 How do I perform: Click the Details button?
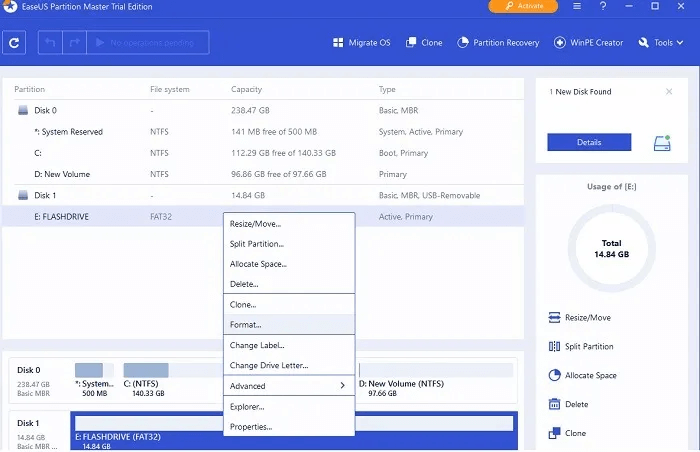pos(589,142)
